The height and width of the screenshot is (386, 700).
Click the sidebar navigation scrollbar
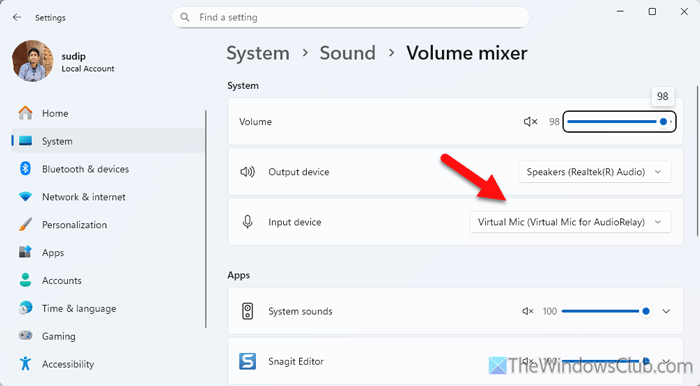[x=206, y=219]
